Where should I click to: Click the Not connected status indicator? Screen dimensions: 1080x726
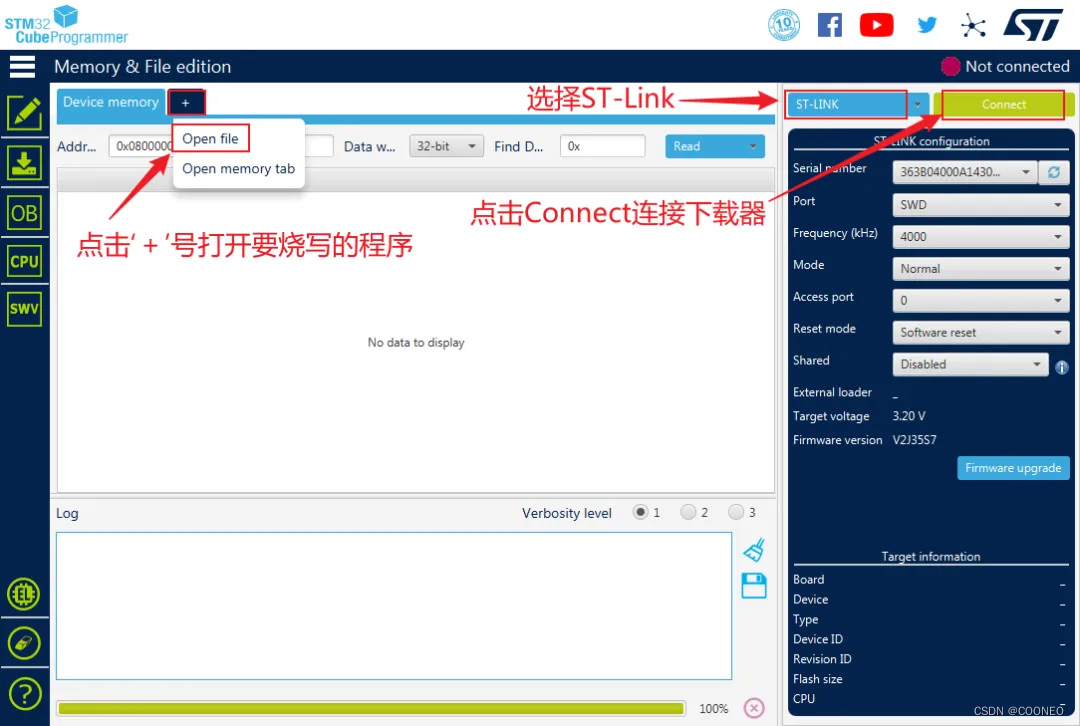(1006, 66)
